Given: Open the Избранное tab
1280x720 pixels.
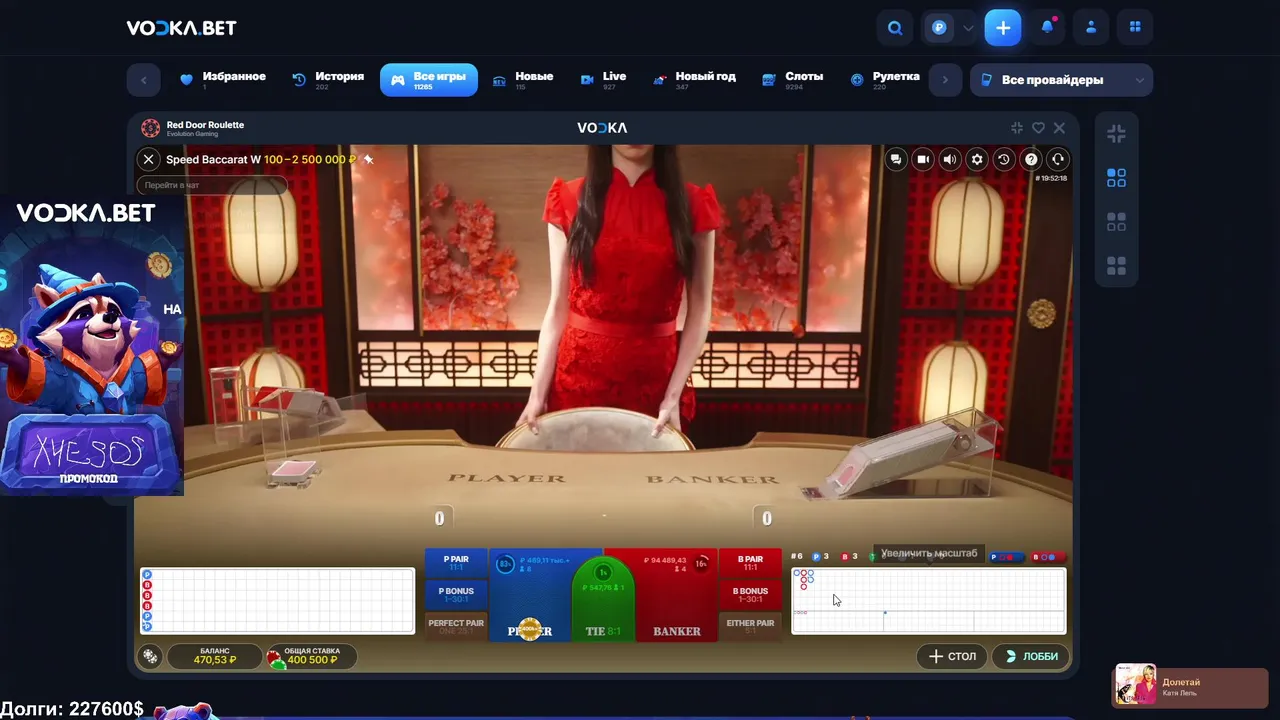Looking at the screenshot, I should click(222, 80).
